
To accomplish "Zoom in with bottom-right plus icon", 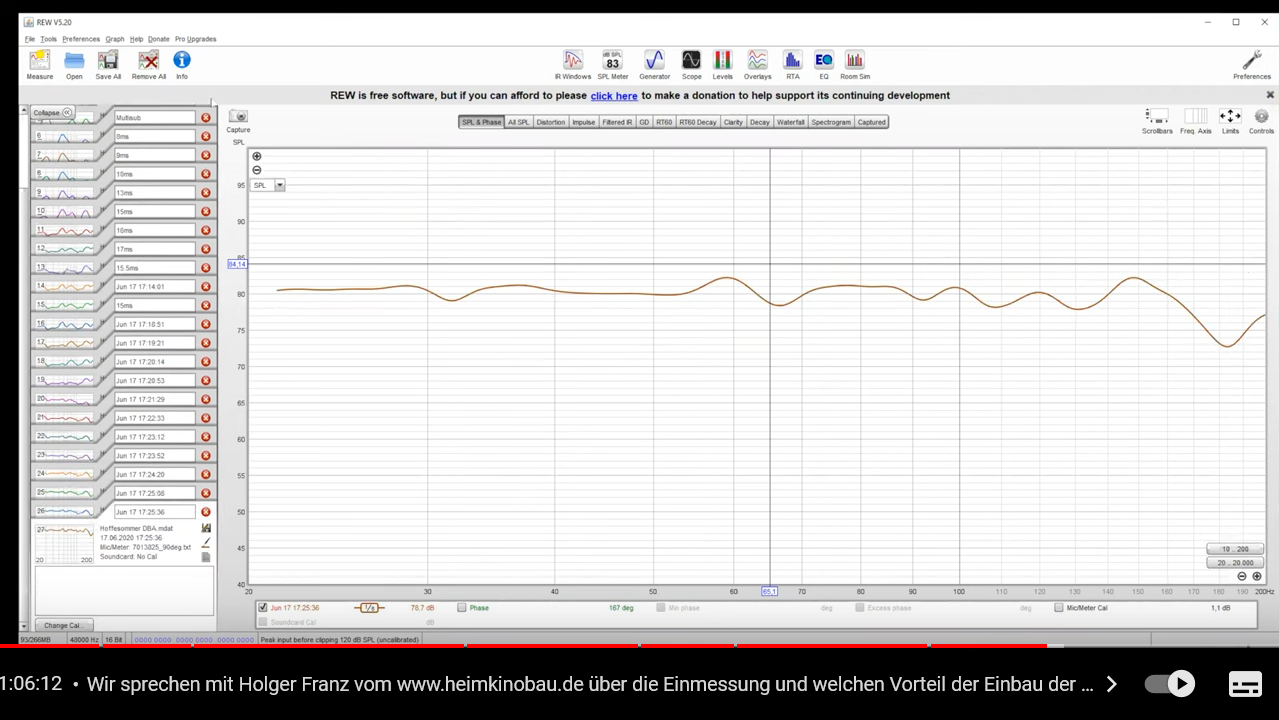I will tap(1257, 576).
